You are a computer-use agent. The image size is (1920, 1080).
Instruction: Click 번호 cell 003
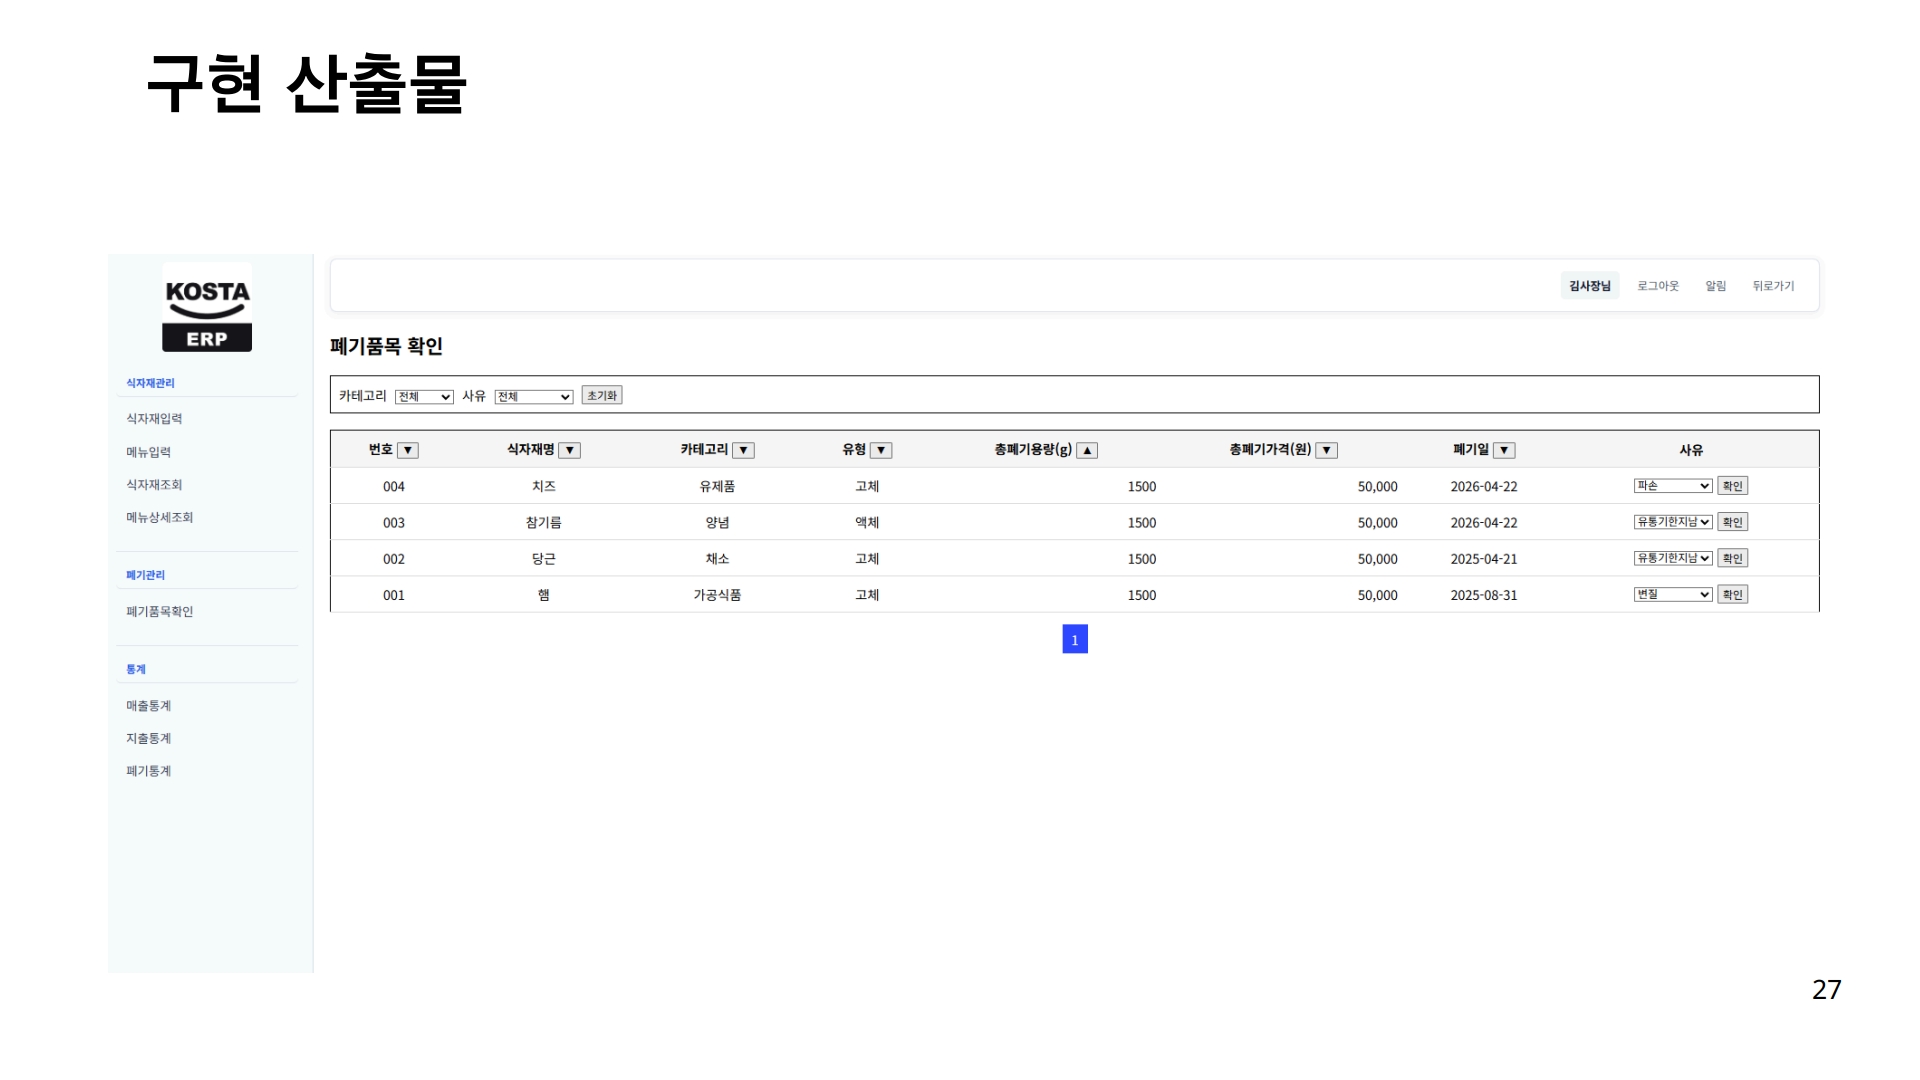click(394, 523)
